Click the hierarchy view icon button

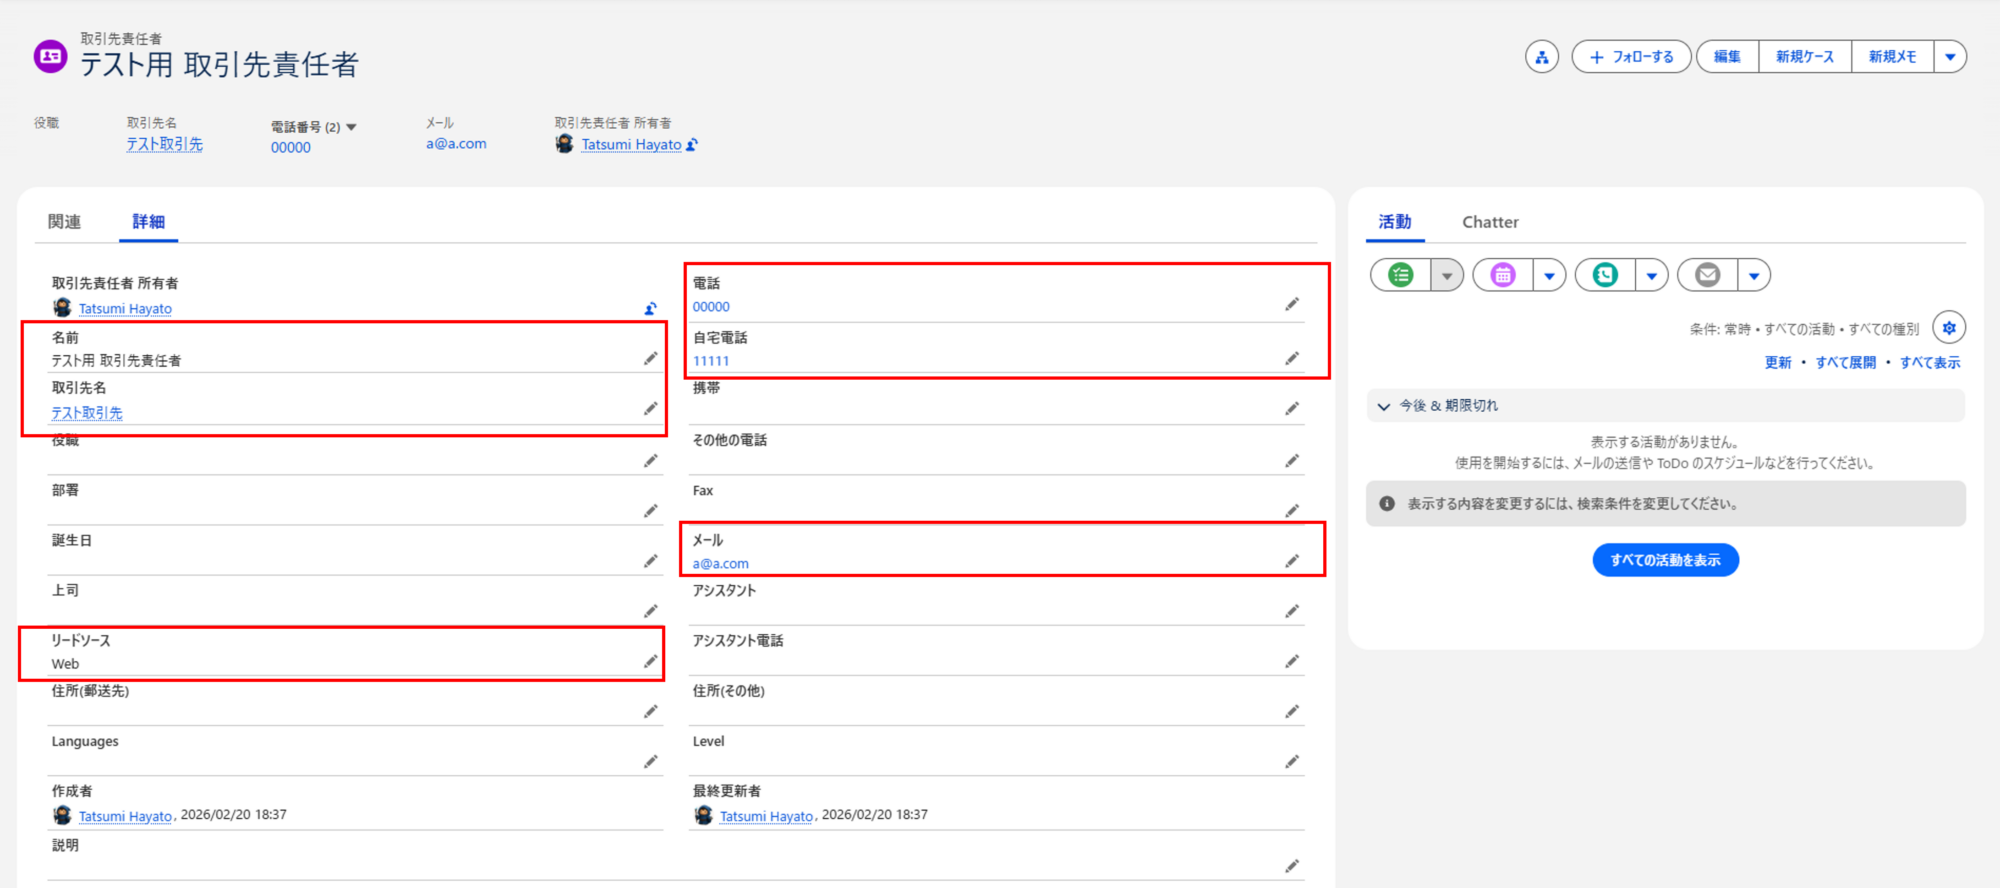[1541, 57]
